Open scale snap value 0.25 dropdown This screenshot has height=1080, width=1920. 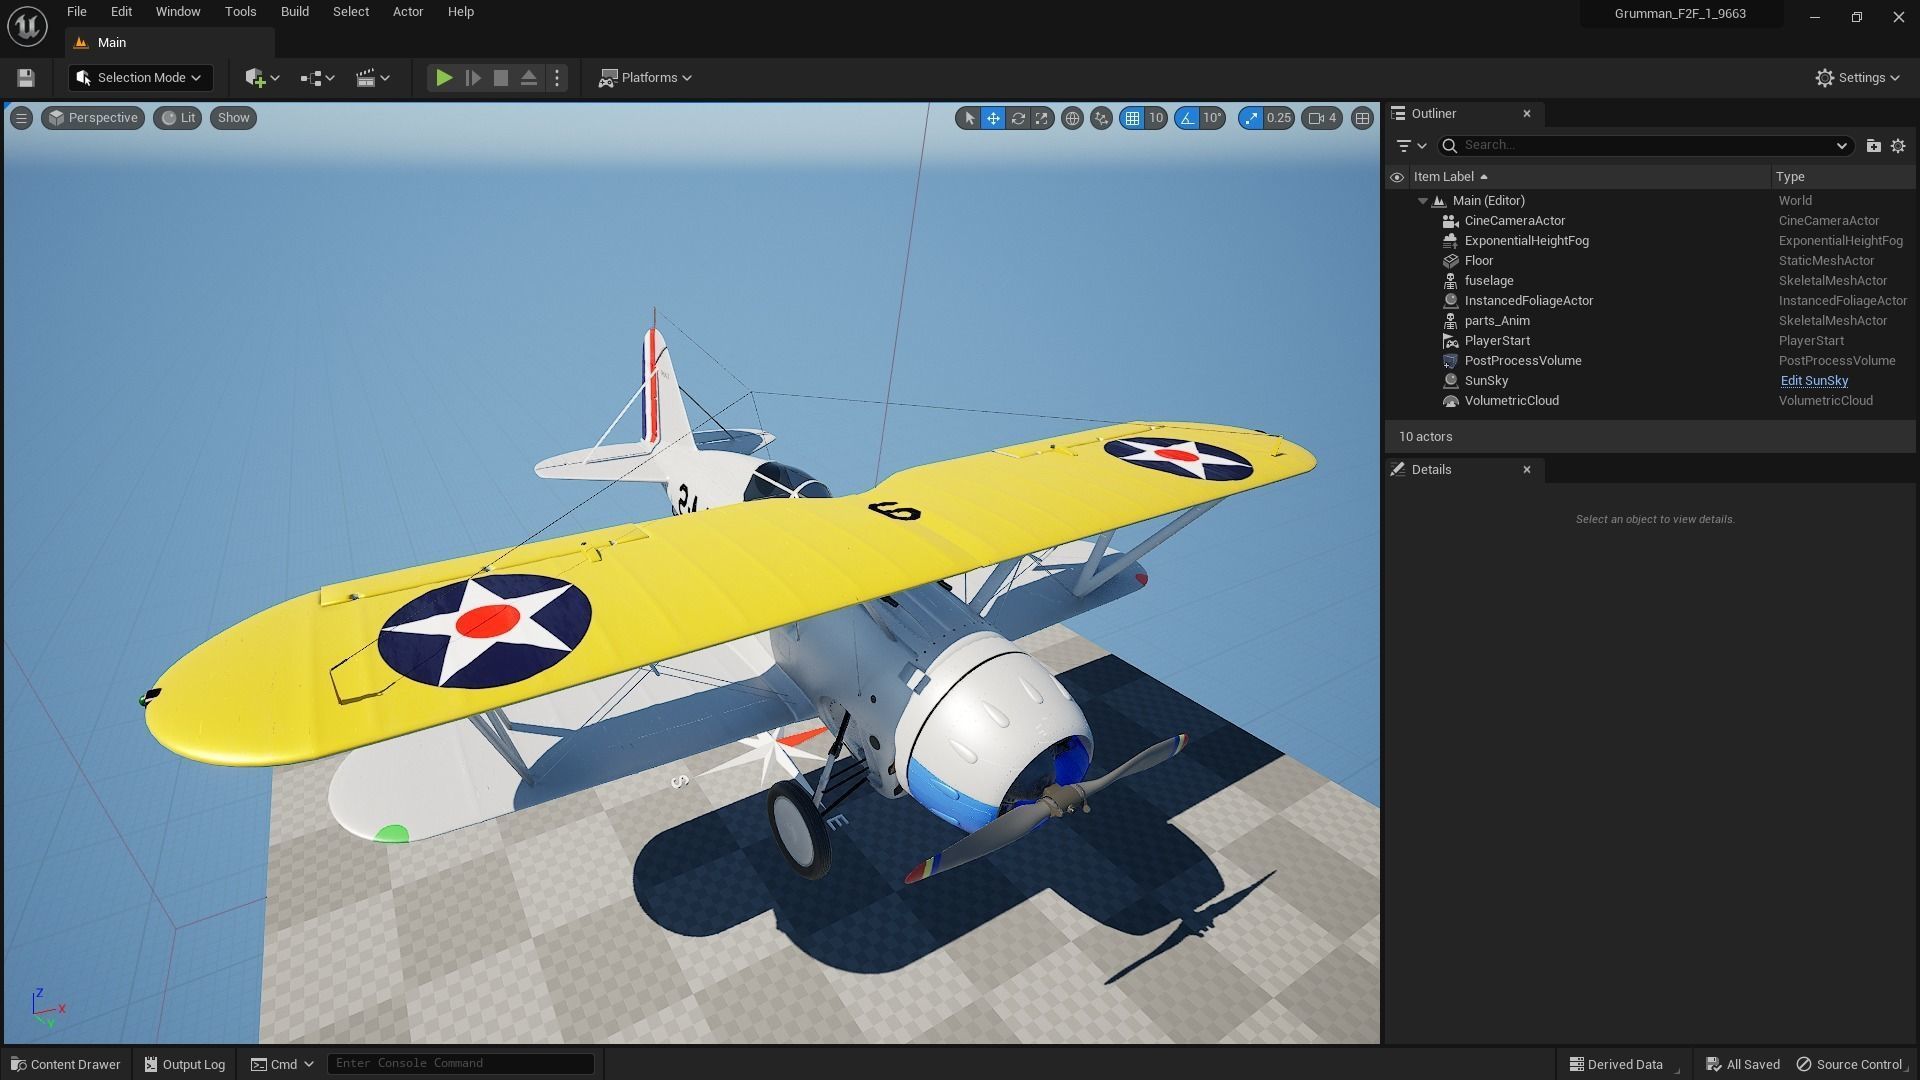pos(1279,118)
